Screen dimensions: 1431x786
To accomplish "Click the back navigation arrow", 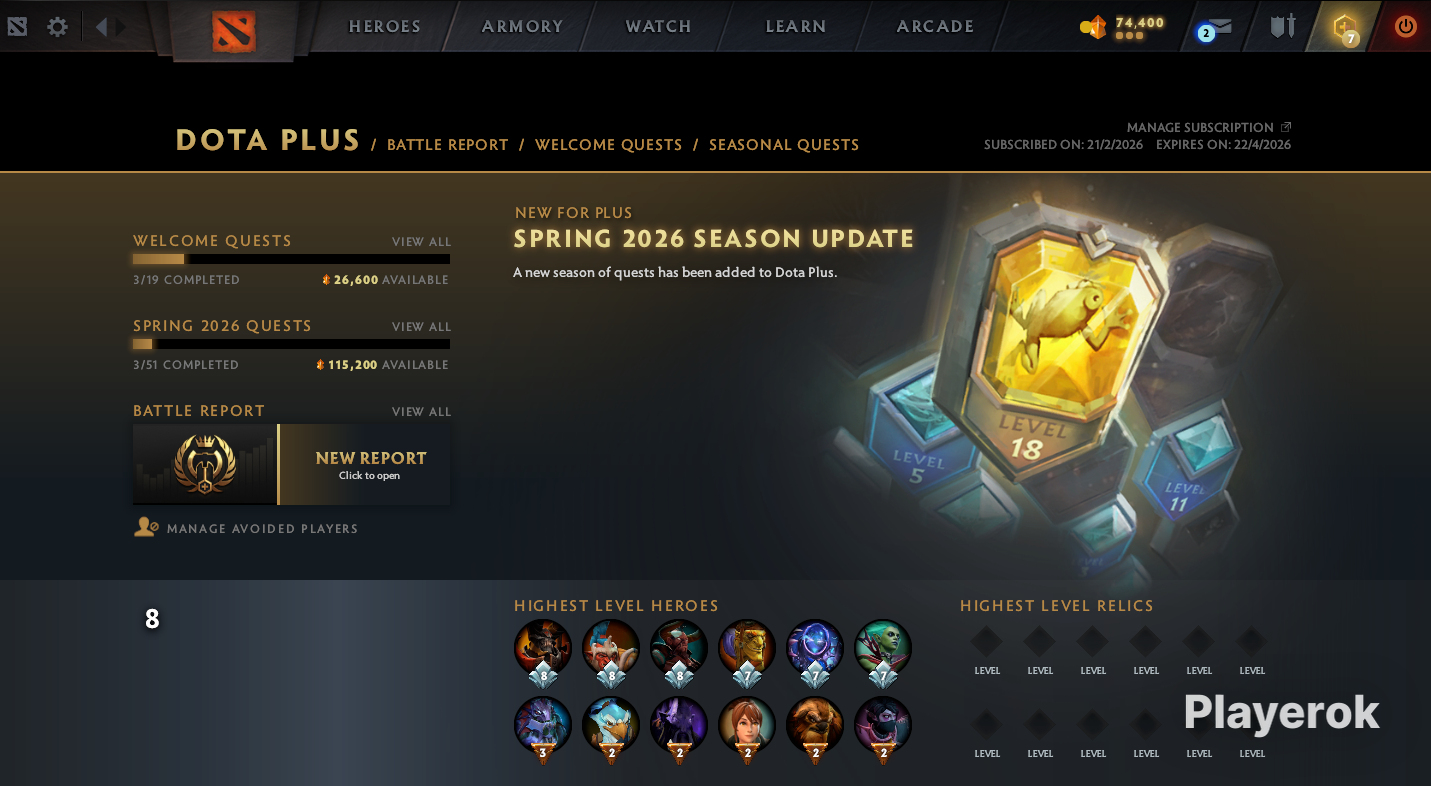I will [x=101, y=27].
